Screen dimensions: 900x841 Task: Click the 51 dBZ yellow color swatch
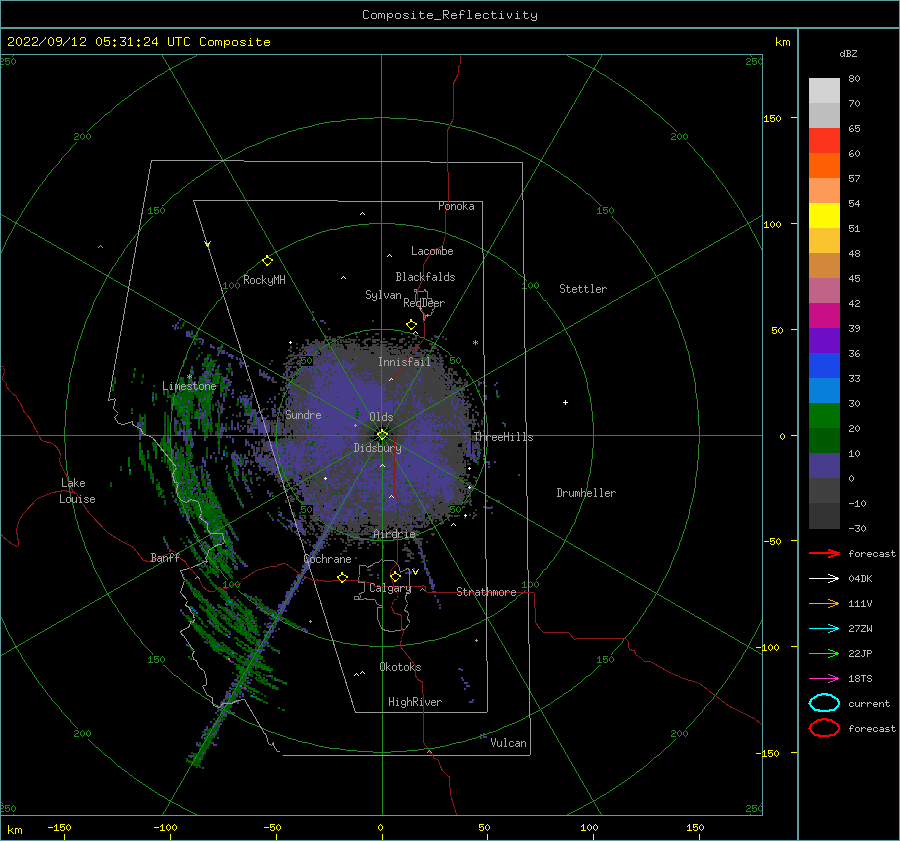(x=824, y=215)
